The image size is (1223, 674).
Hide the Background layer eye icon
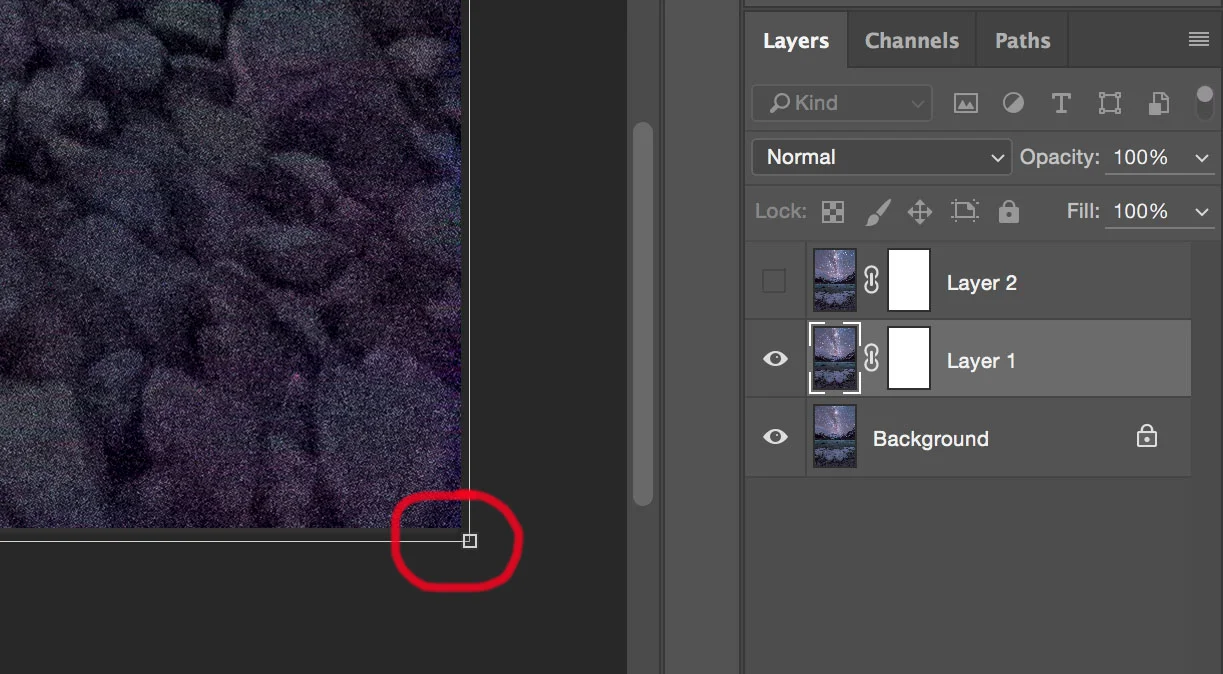coord(775,437)
